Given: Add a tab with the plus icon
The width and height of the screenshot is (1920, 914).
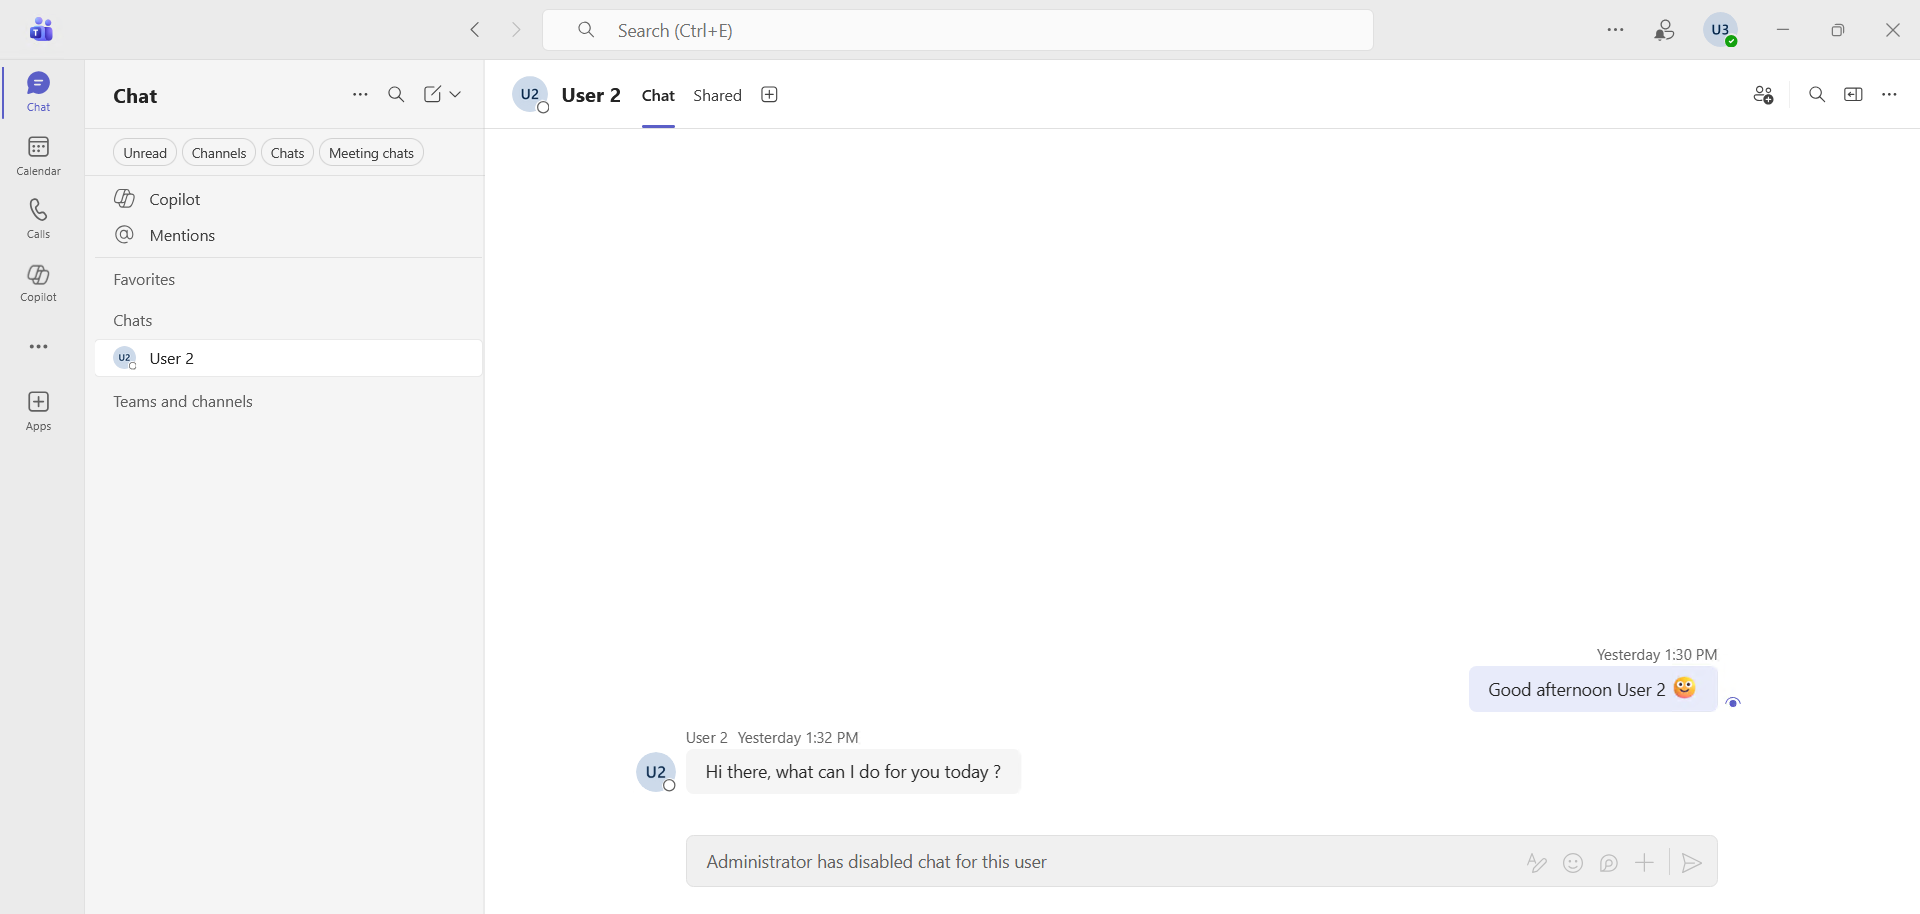Looking at the screenshot, I should [x=769, y=95].
